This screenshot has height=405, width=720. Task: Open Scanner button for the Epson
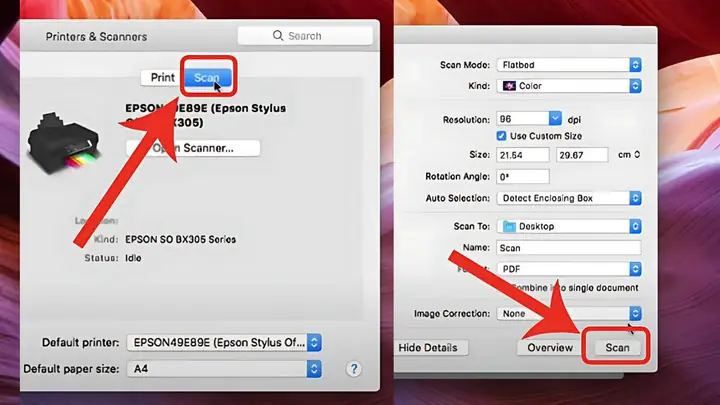click(x=193, y=148)
